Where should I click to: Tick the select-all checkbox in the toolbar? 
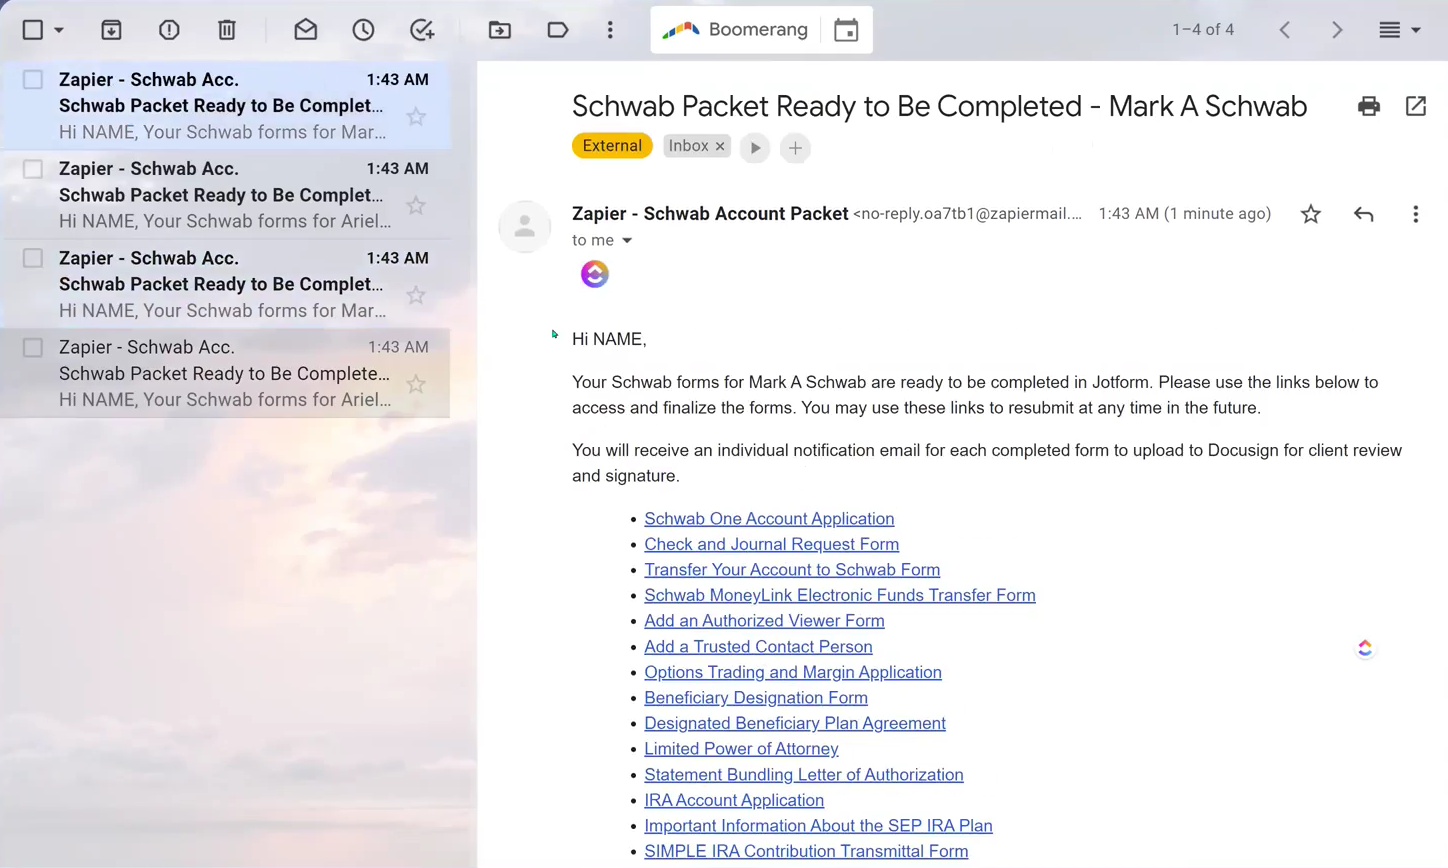(33, 30)
